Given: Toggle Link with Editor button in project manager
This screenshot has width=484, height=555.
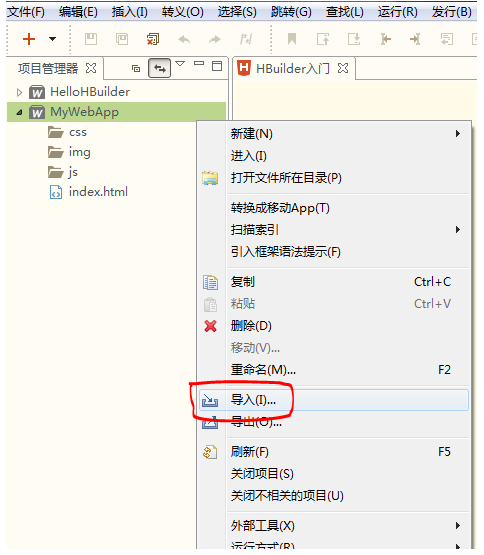Looking at the screenshot, I should pyautogui.click(x=159, y=68).
